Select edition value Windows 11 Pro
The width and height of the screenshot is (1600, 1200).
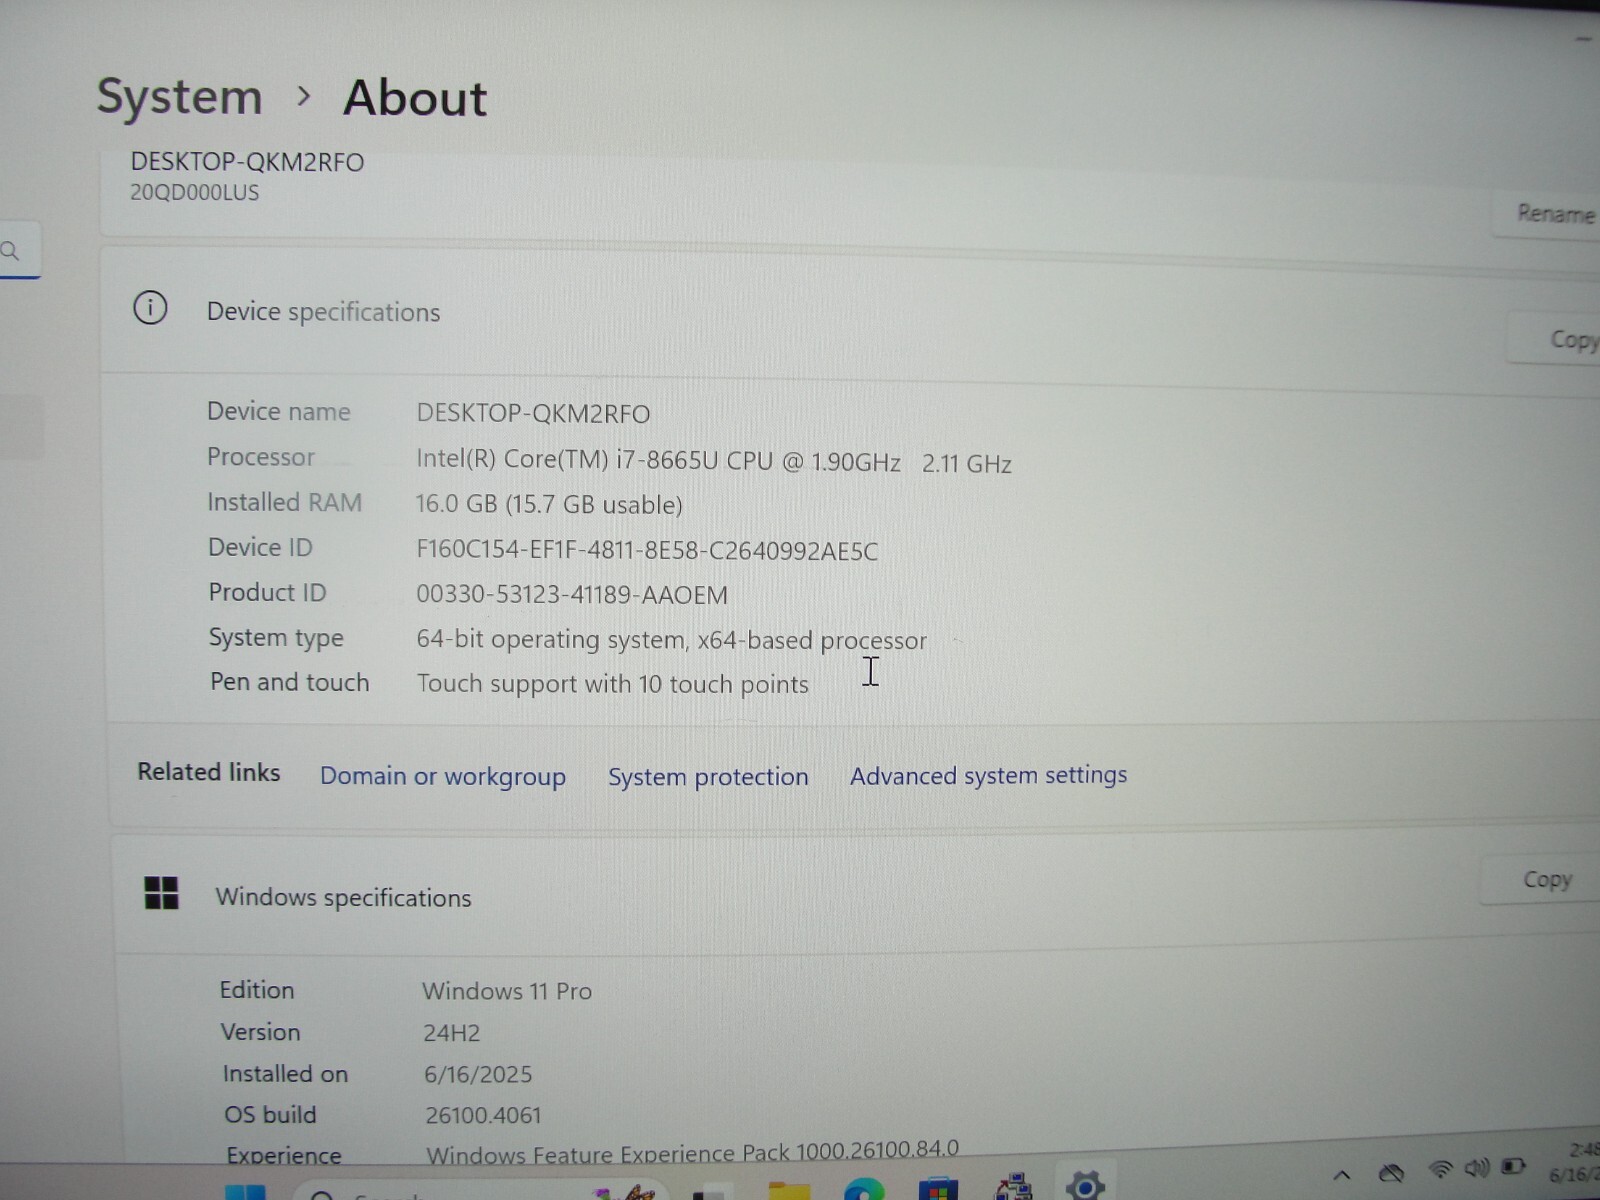tap(507, 991)
